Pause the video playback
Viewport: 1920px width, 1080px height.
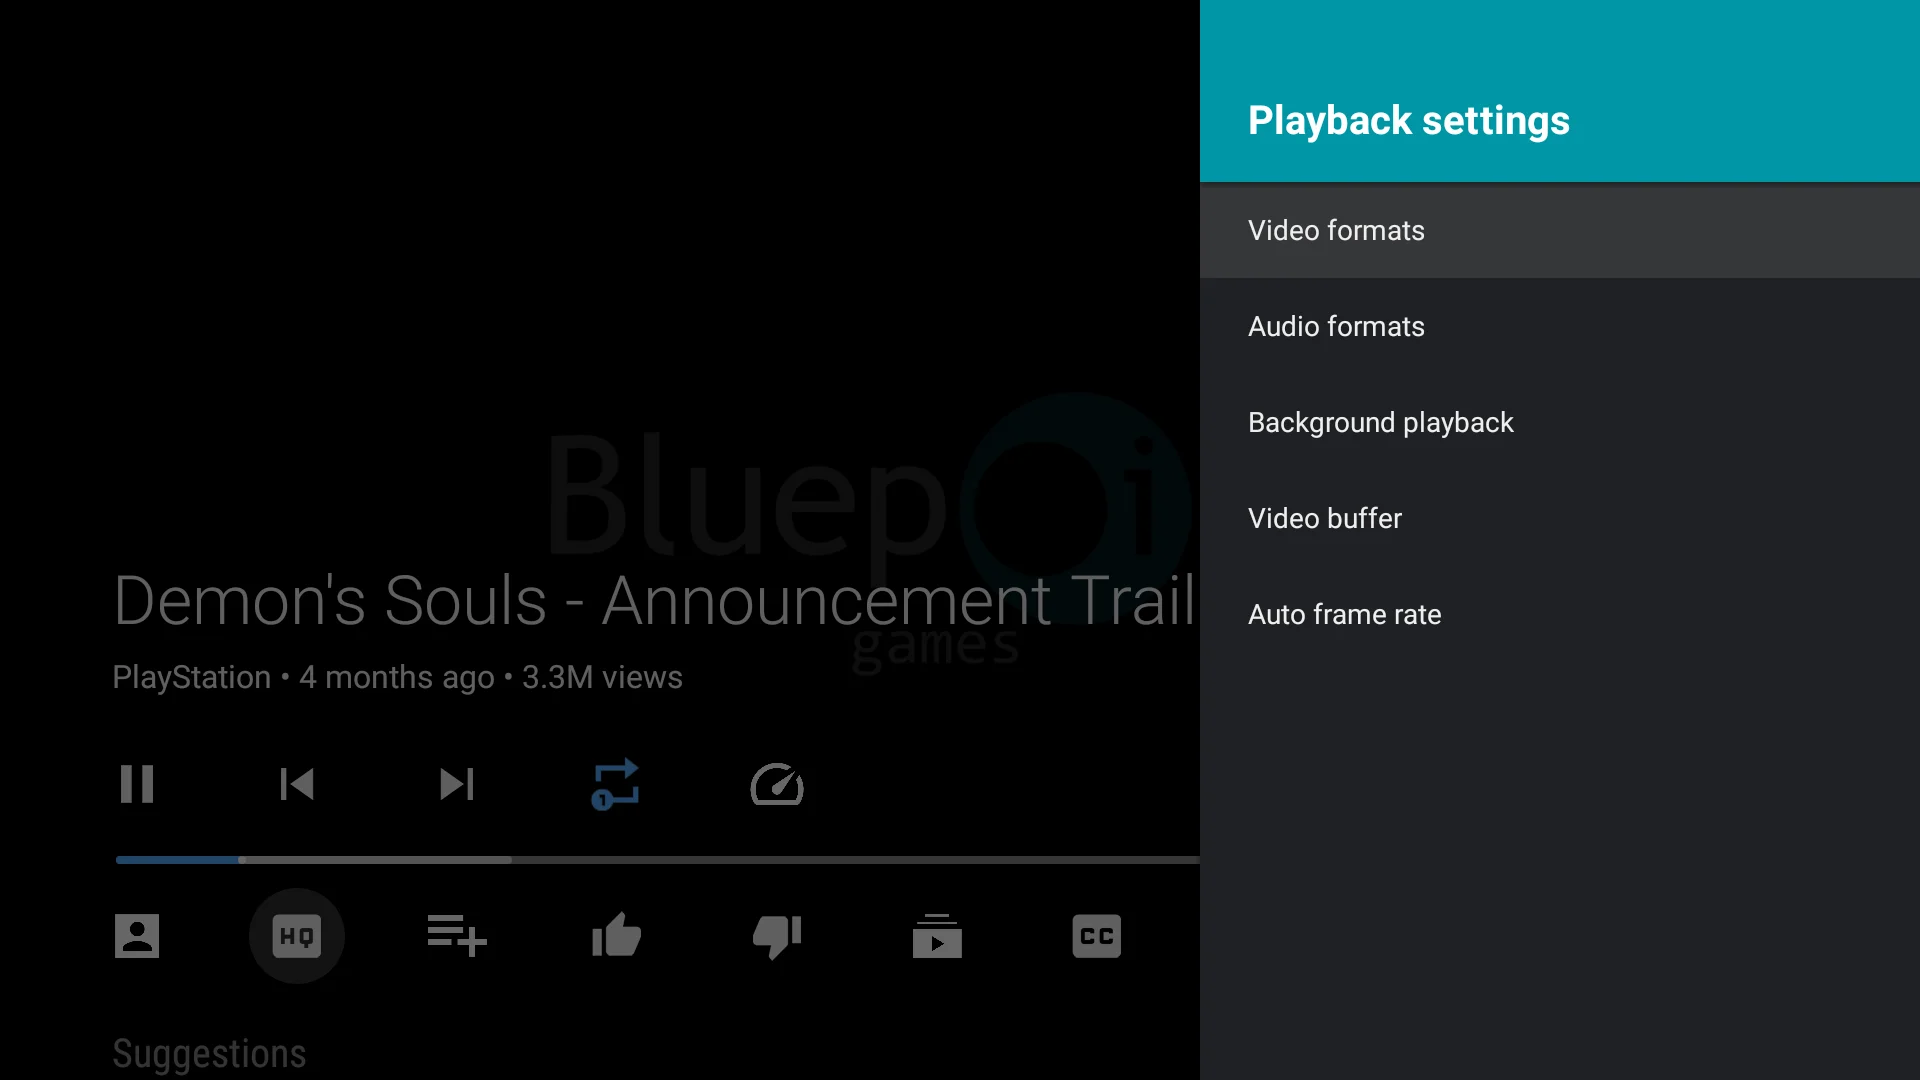[x=137, y=784]
